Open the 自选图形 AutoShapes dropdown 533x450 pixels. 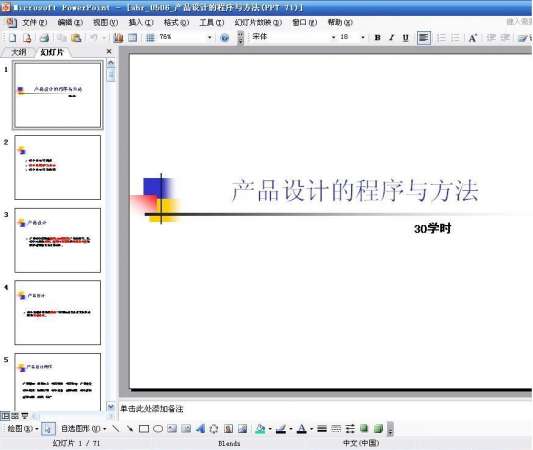pos(84,429)
